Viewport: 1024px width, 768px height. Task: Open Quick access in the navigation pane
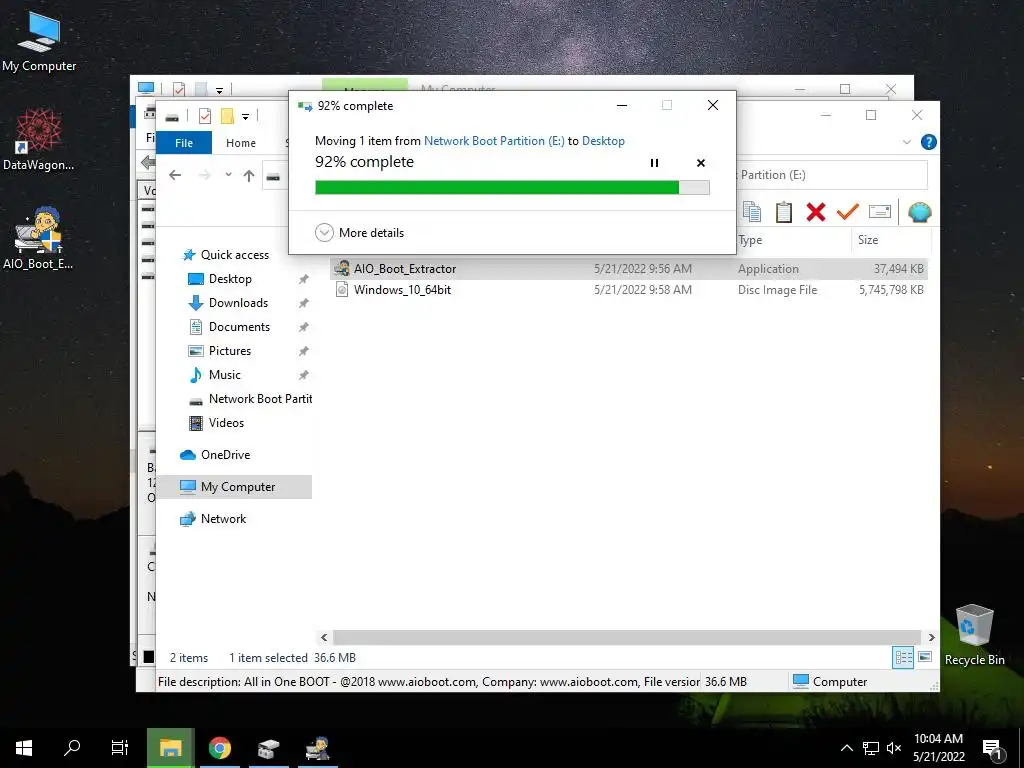pos(234,255)
